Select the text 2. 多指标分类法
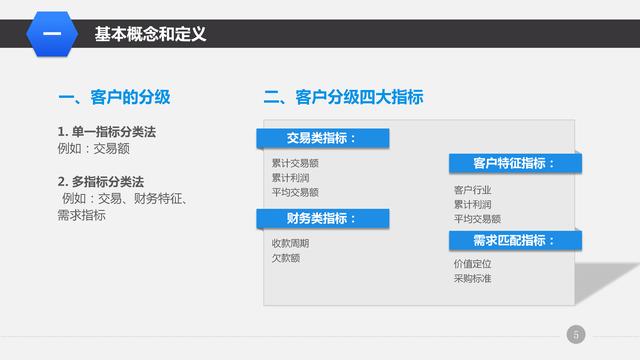Image resolution: width=640 pixels, height=360 pixels. point(101,182)
